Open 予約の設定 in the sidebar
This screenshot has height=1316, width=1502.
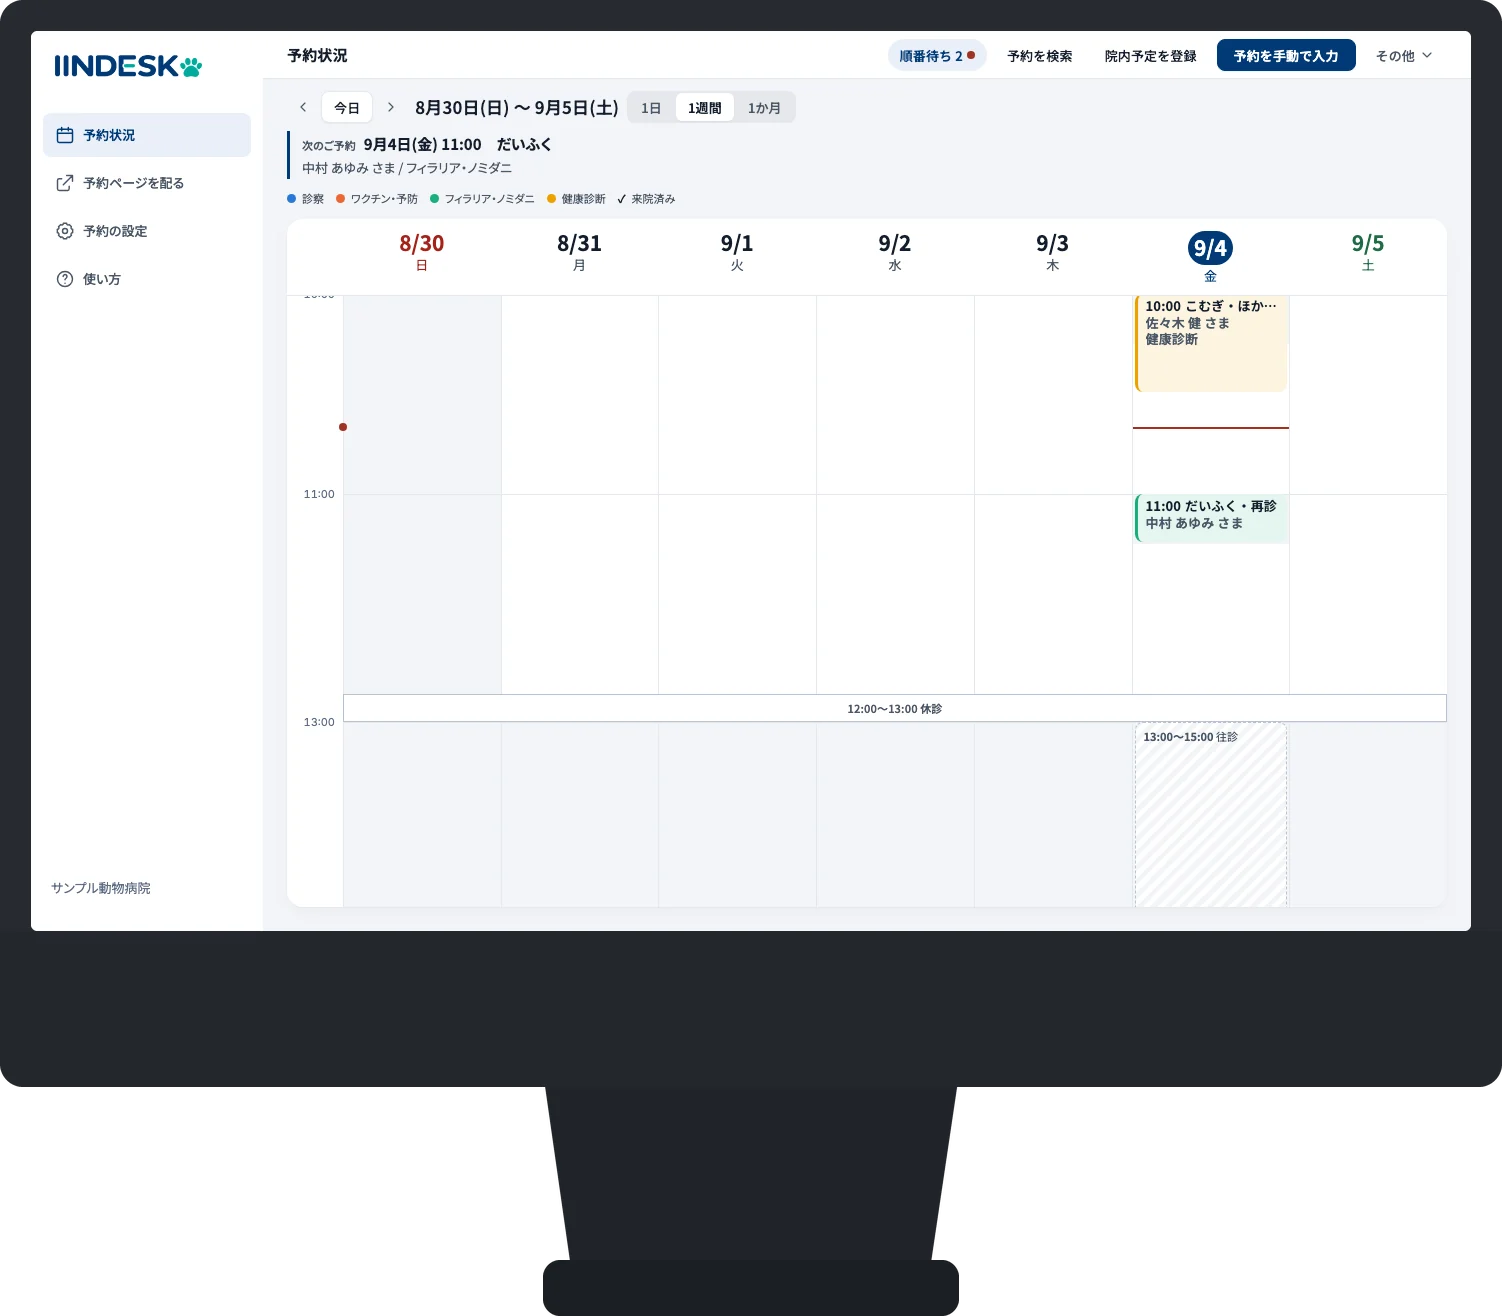pos(147,231)
